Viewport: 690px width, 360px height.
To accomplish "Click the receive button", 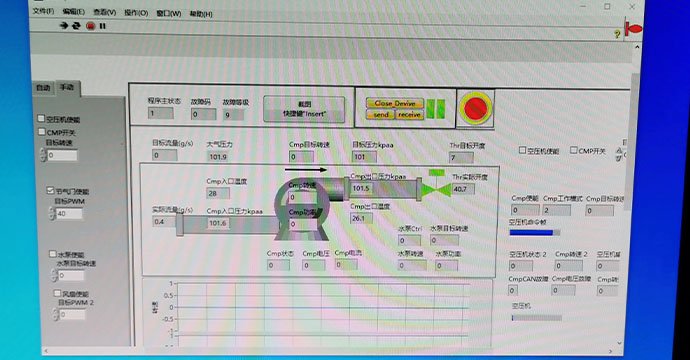I will coord(410,114).
